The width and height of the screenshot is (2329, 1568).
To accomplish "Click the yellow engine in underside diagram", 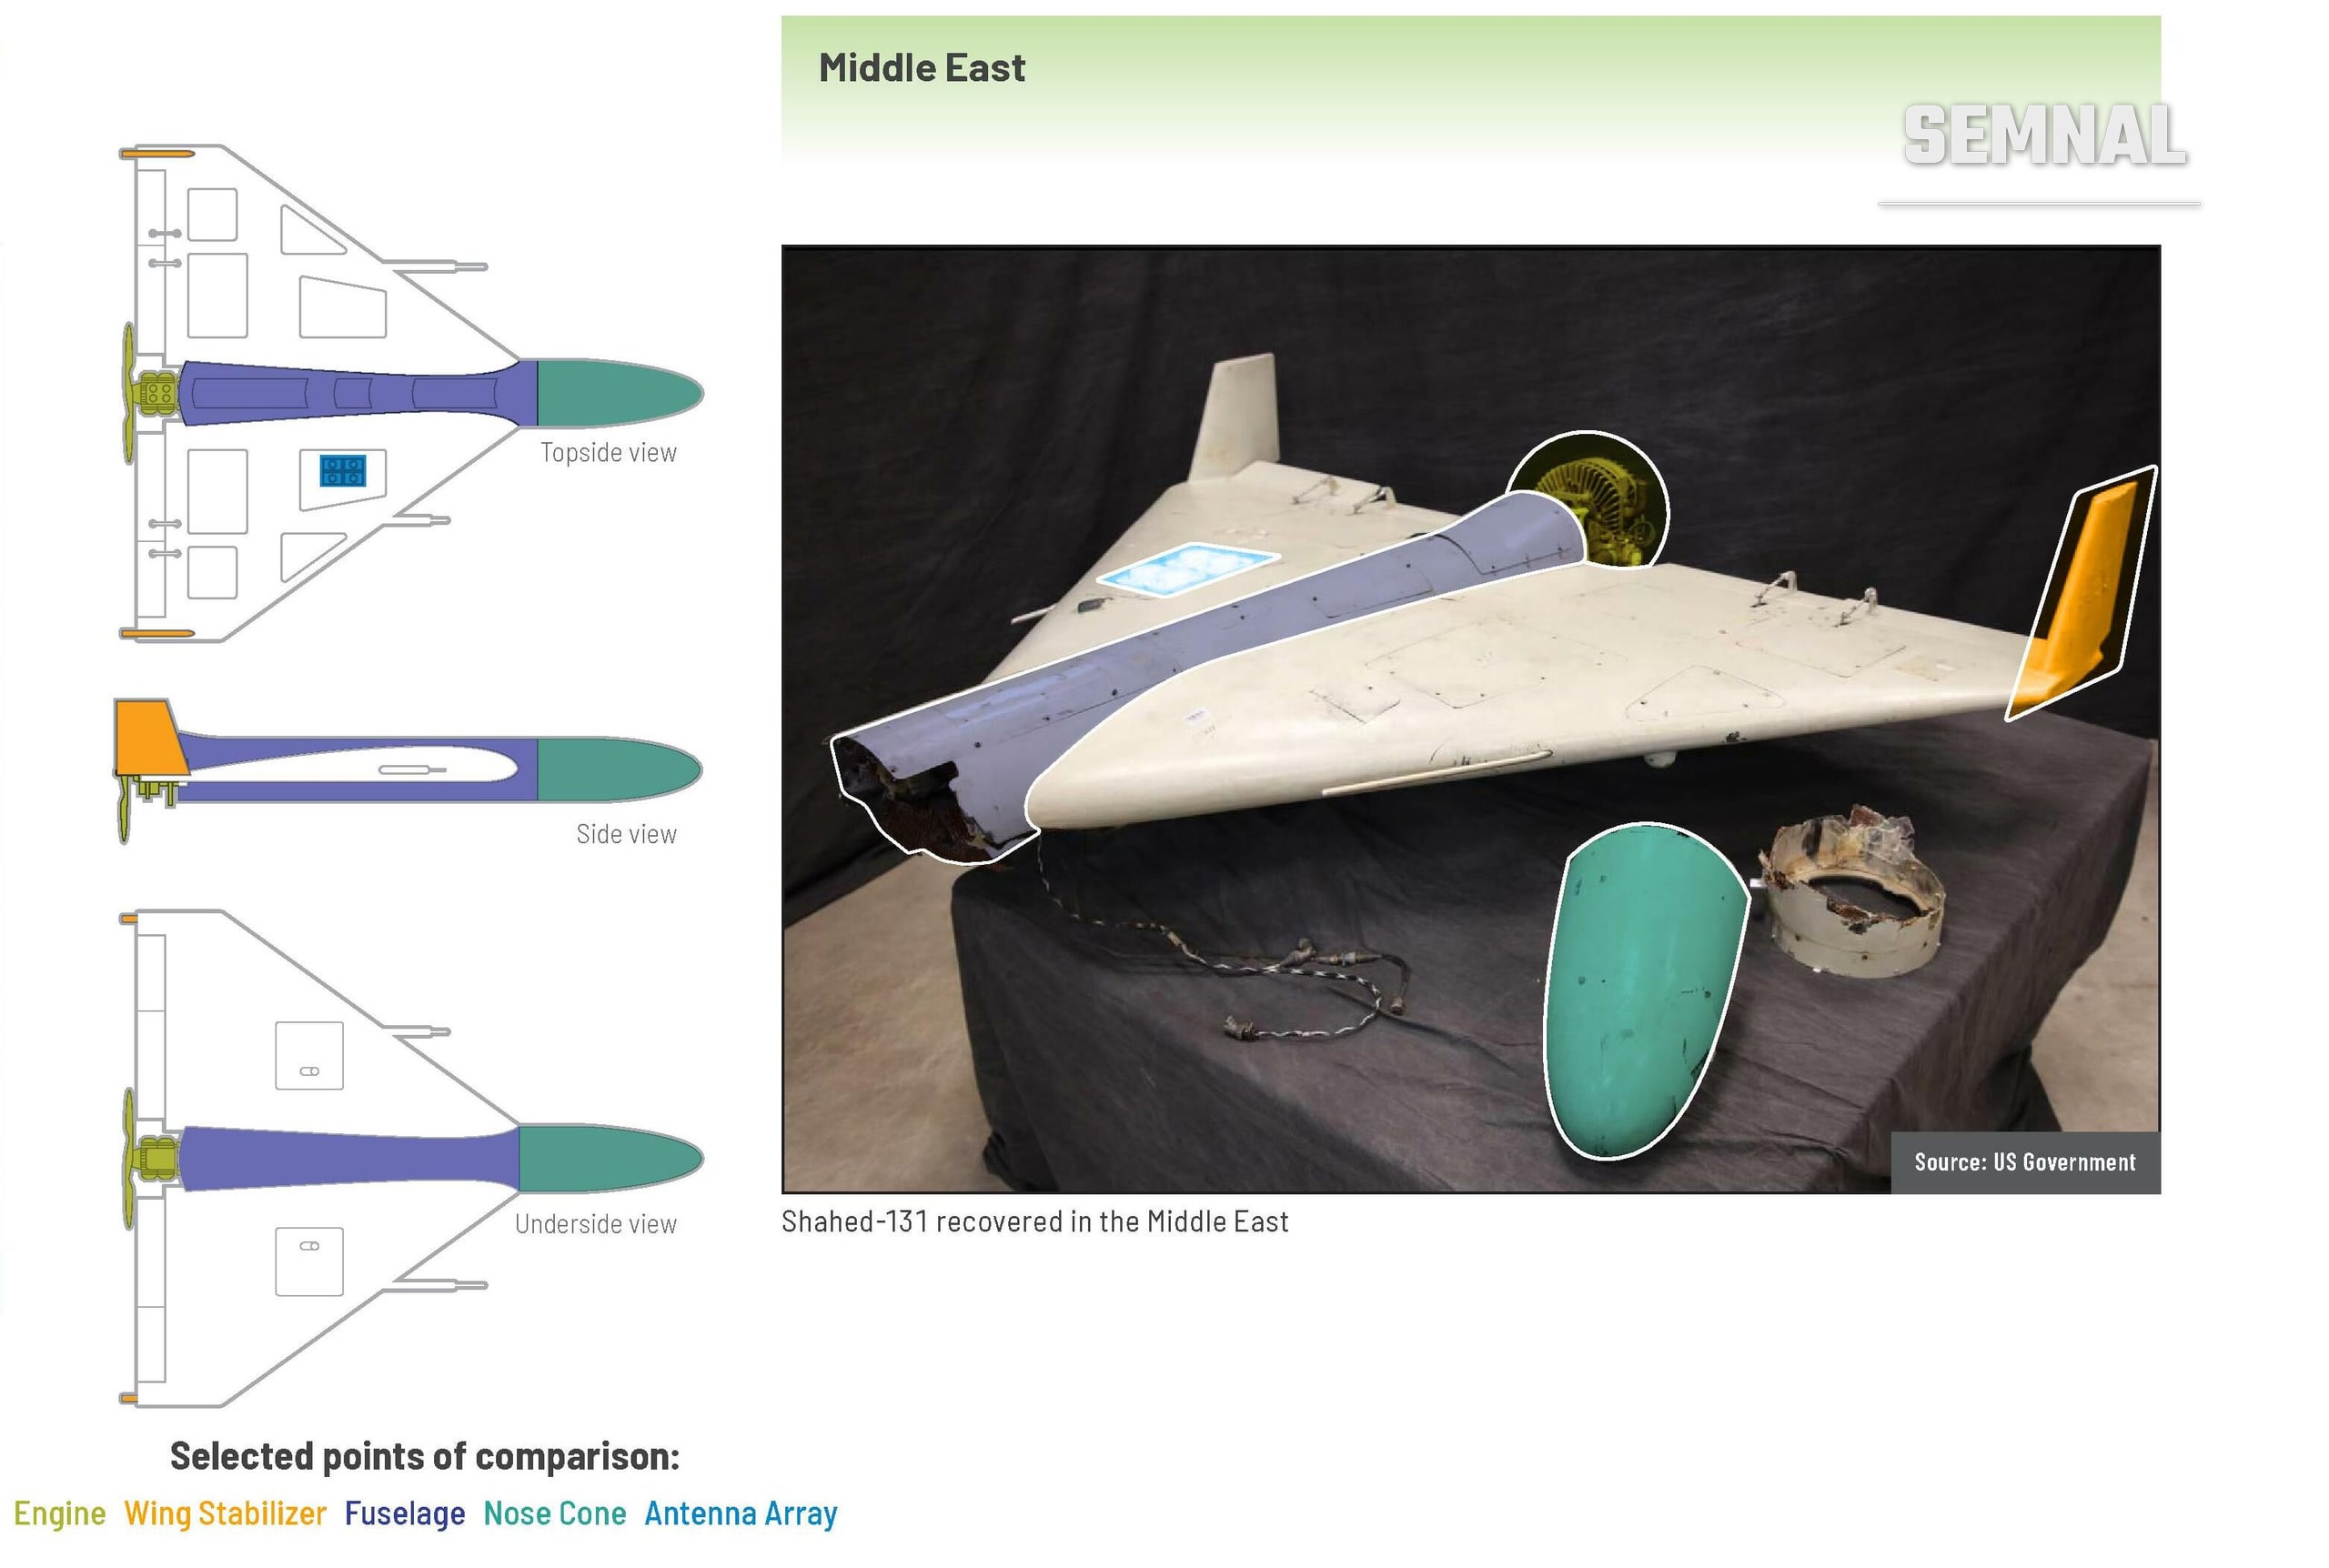I will pos(157,1157).
